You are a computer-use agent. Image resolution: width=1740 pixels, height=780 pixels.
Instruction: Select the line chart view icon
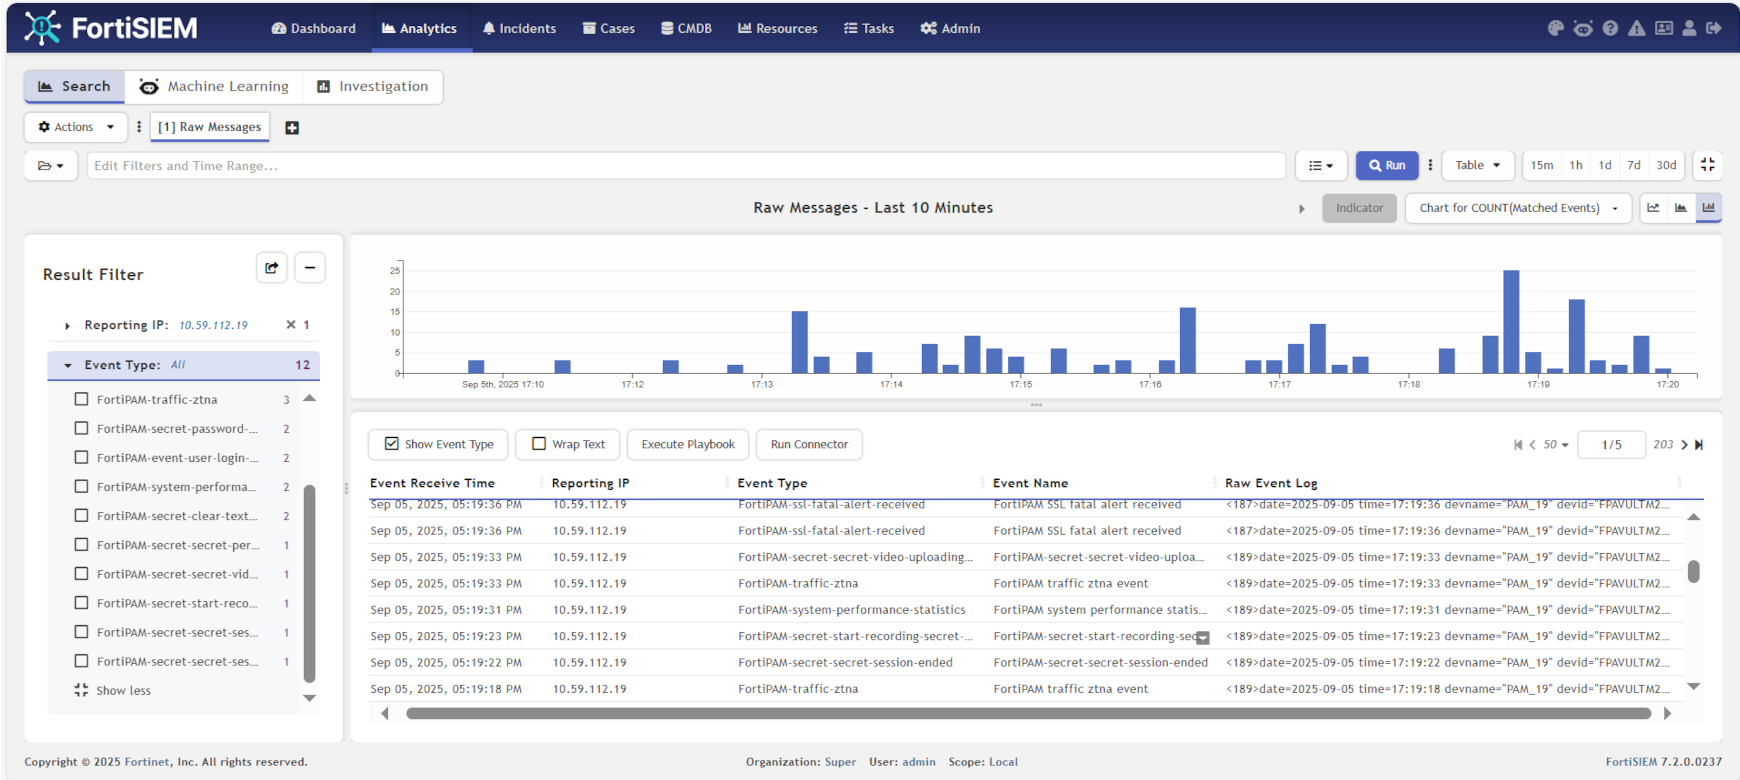(x=1653, y=208)
